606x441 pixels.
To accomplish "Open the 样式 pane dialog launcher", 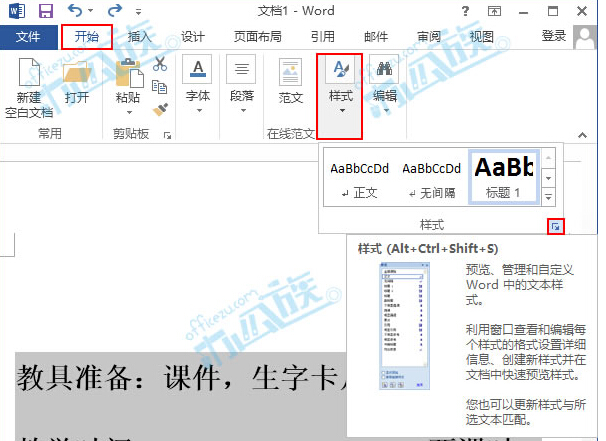I will coord(556,227).
